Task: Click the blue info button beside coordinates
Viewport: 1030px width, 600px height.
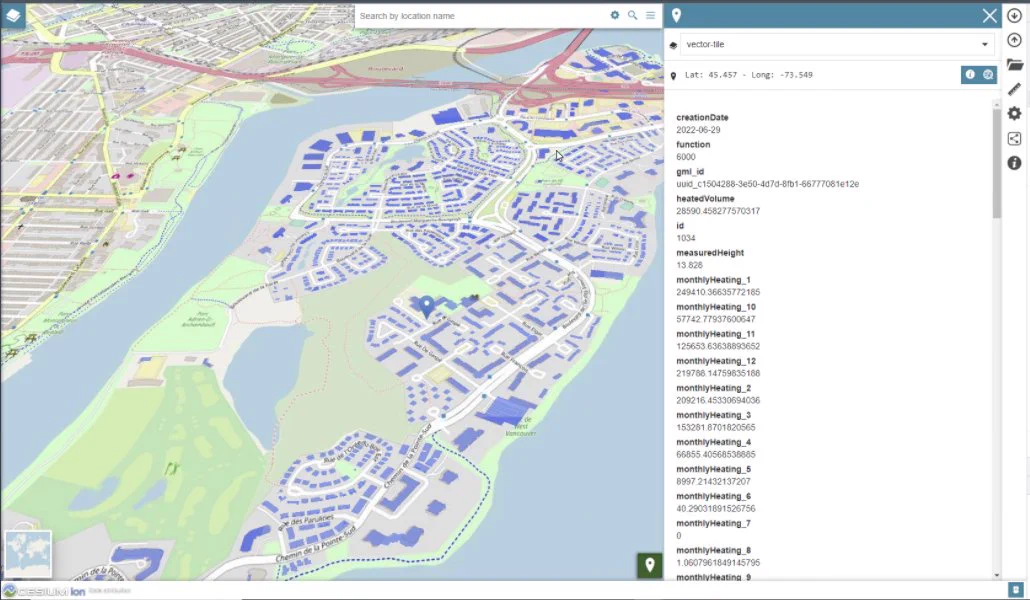Action: coord(970,75)
